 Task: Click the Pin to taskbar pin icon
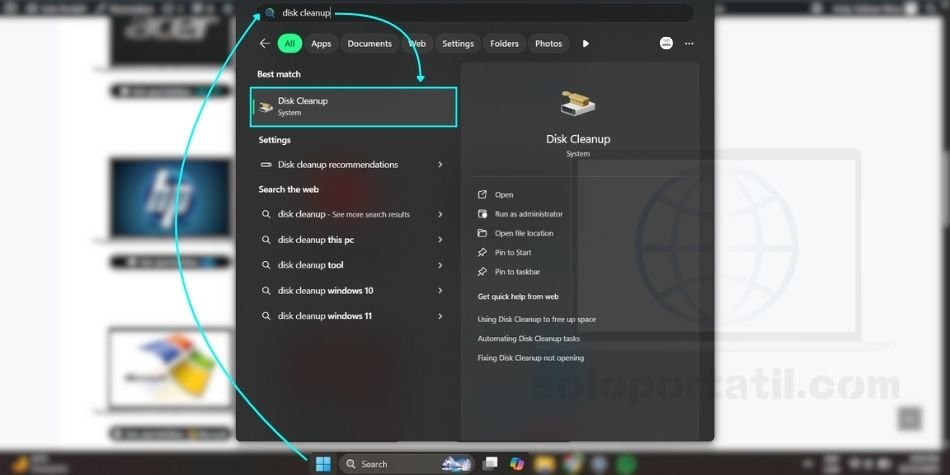tap(482, 272)
